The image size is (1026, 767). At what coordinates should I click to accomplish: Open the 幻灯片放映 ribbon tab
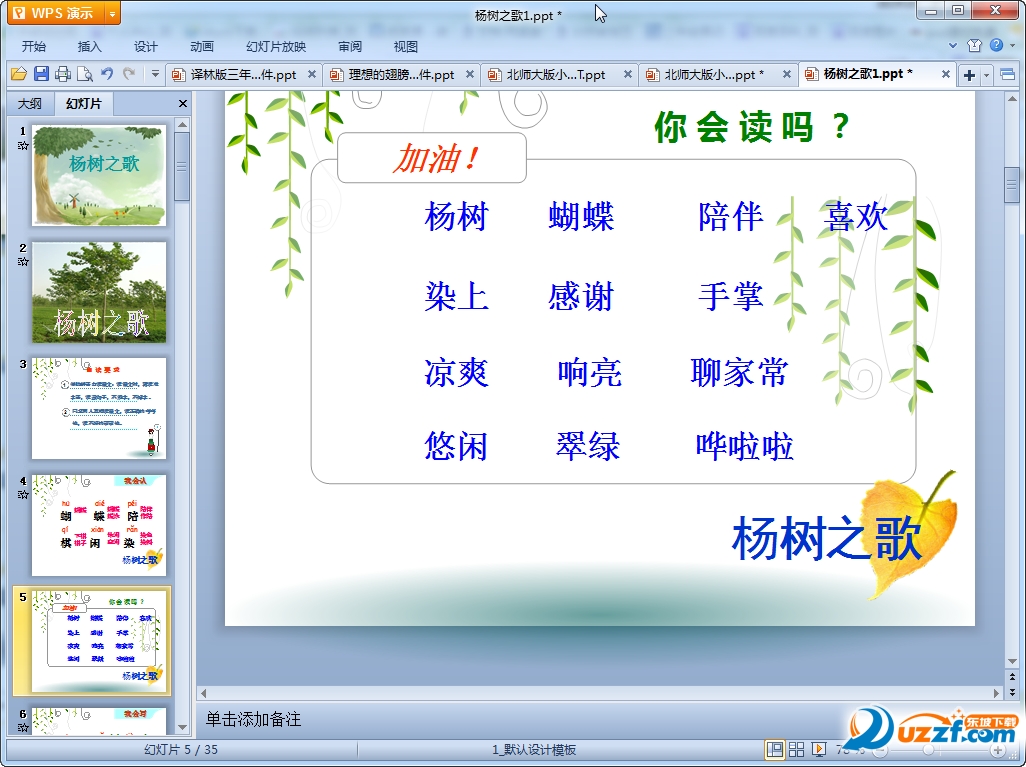[276, 46]
